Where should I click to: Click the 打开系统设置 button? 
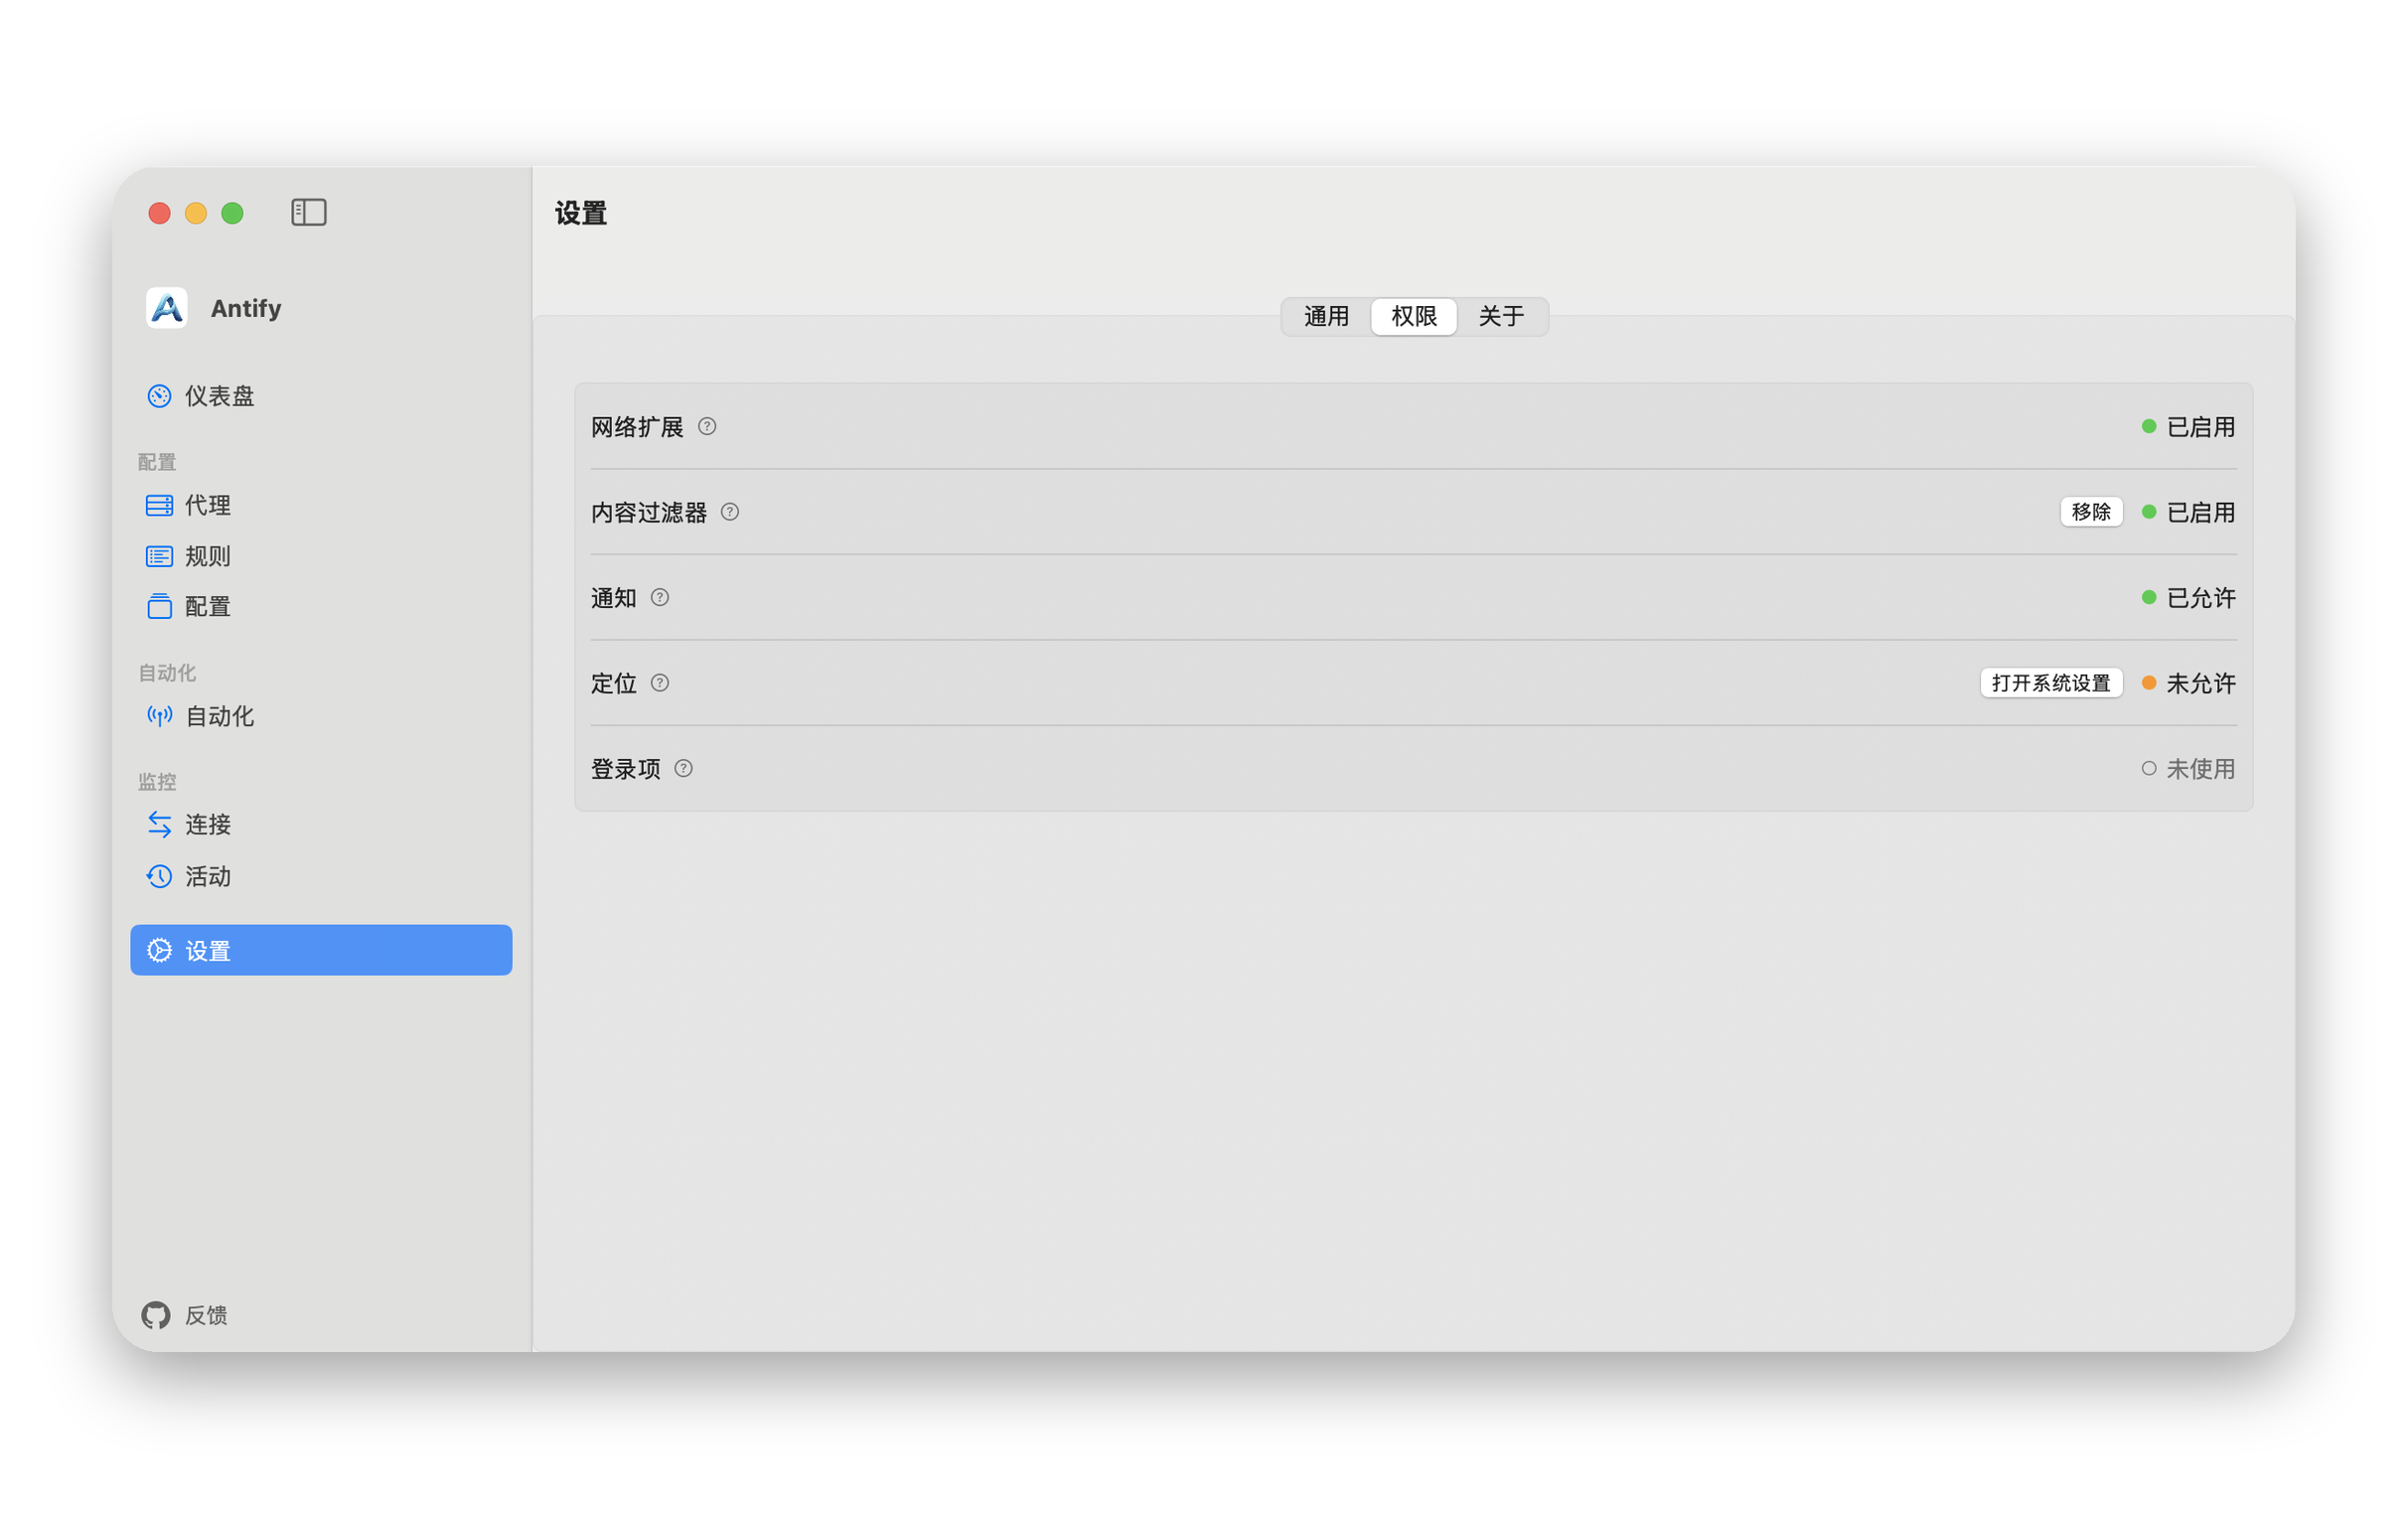2051,683
